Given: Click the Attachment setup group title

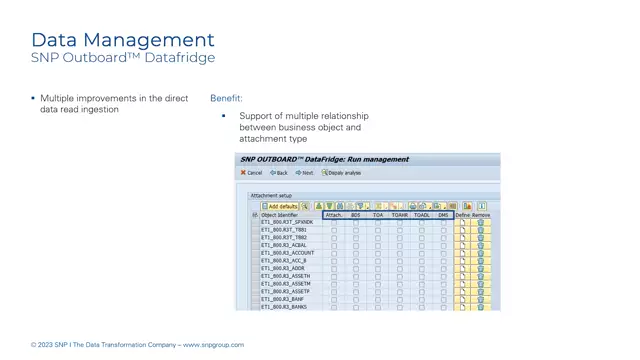Looking at the screenshot, I should tap(271, 196).
